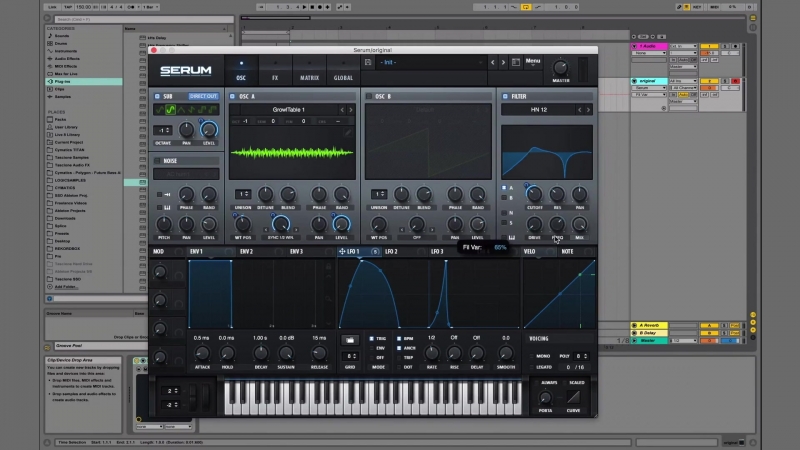This screenshot has height=450, width=800.
Task: Open the noise sample selector
Action: 186,174
